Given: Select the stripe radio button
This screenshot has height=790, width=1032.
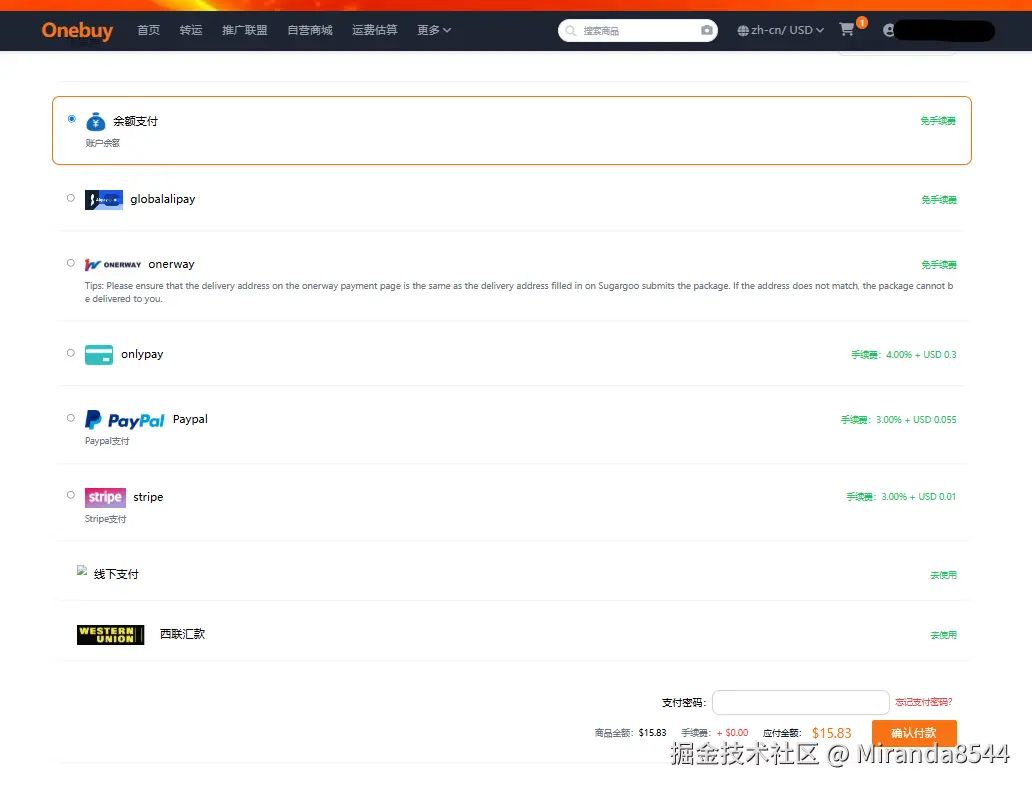Looking at the screenshot, I should pos(70,495).
